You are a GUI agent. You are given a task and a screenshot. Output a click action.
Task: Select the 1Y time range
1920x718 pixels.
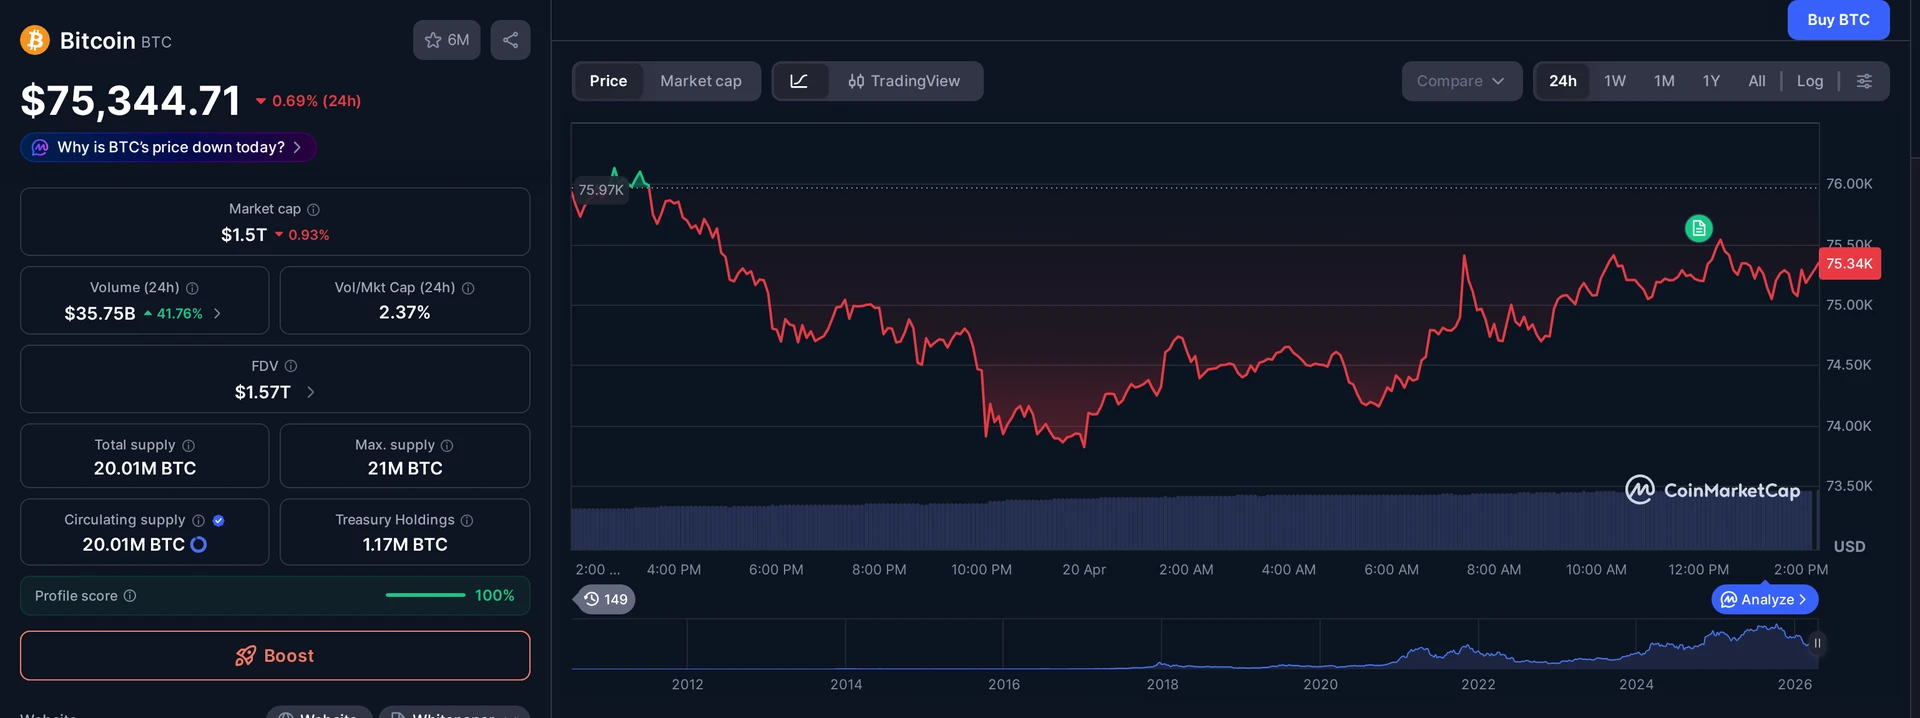click(1711, 81)
